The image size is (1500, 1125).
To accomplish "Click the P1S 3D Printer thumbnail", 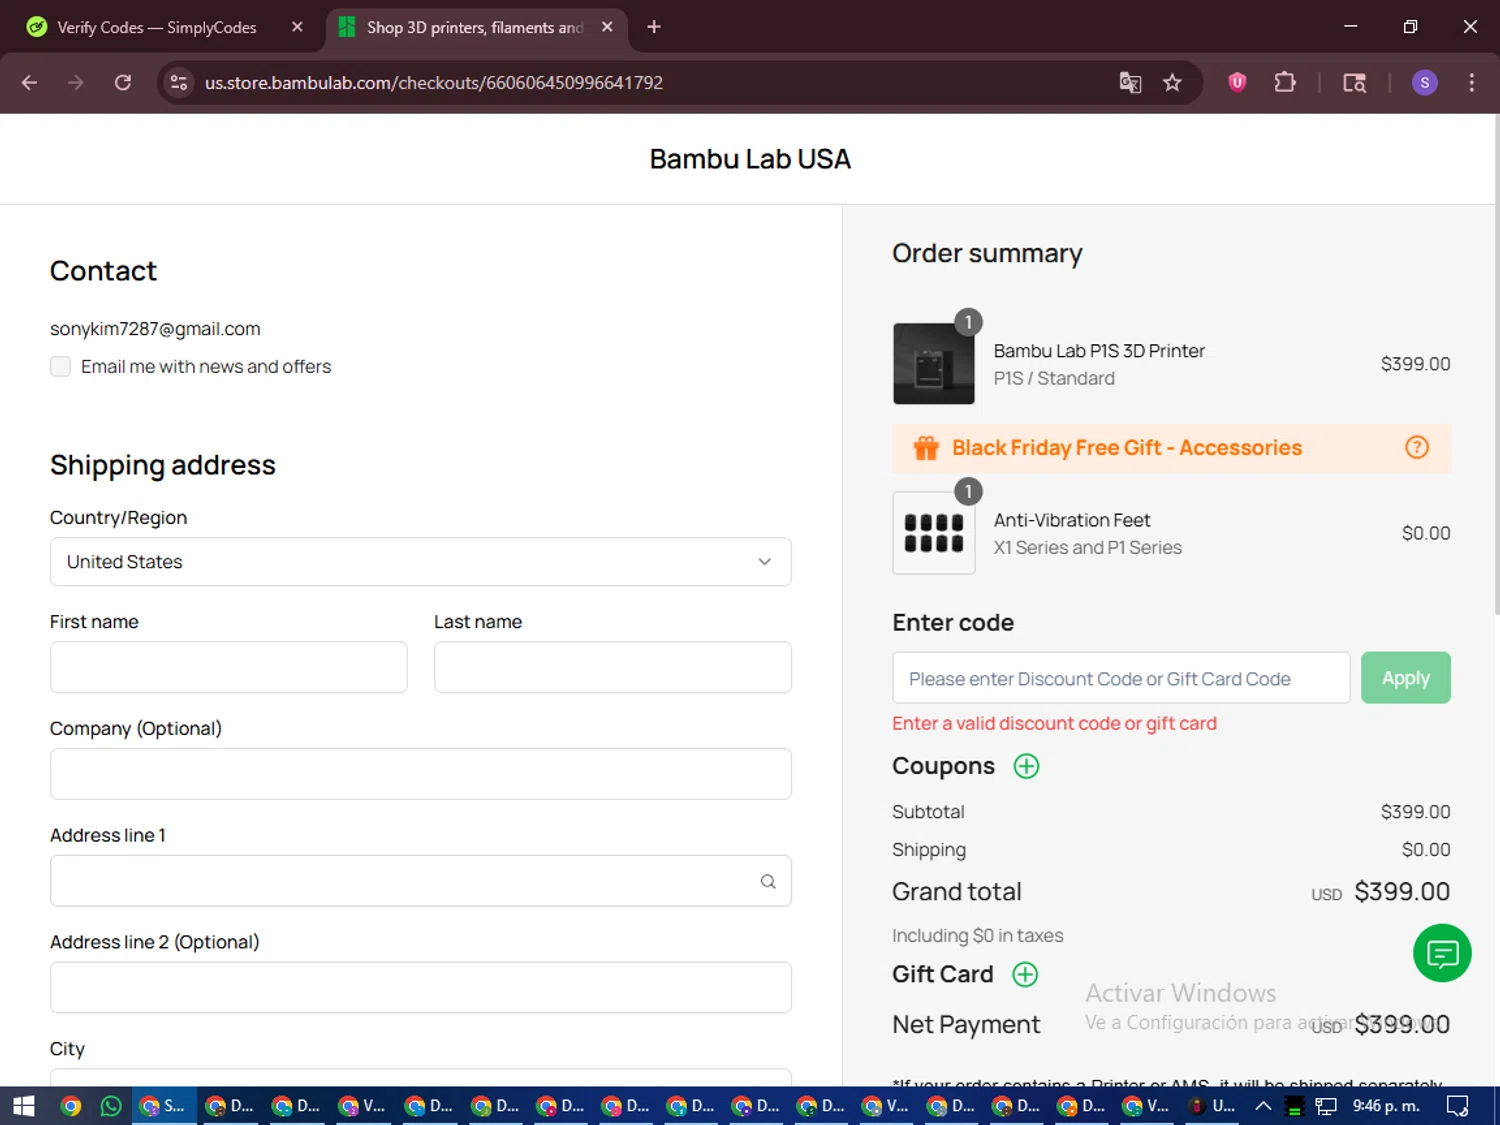I will click(x=934, y=364).
